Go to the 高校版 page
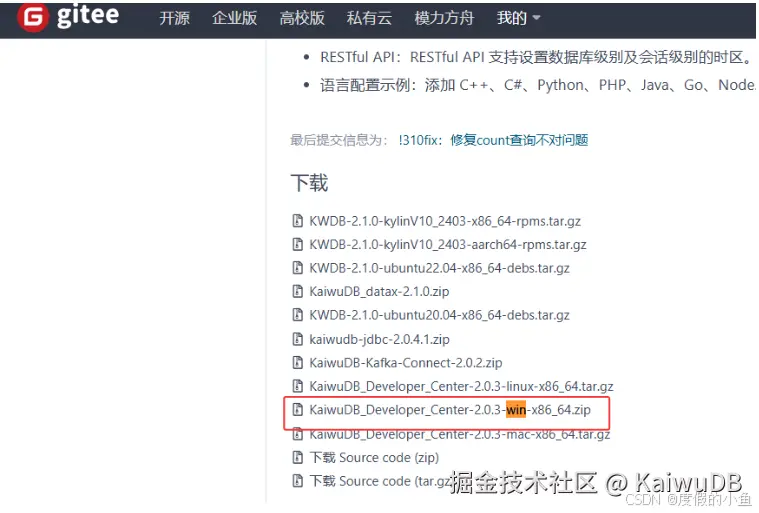Image resolution: width=759 pixels, height=513 pixels. 302,18
